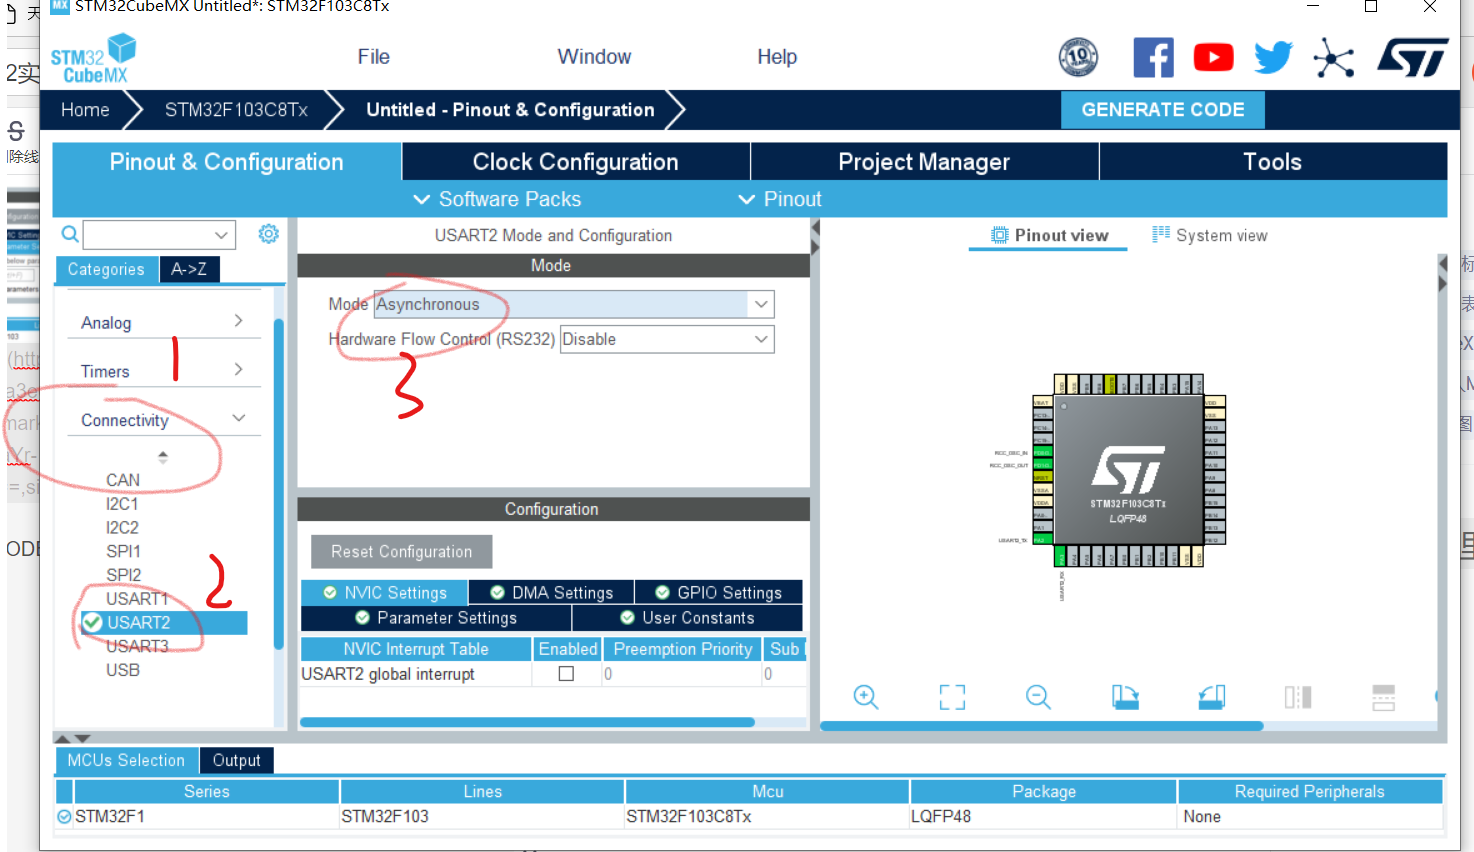Open Hardware Flow Control Disable dropdown
The image size is (1474, 852).
[x=761, y=340]
